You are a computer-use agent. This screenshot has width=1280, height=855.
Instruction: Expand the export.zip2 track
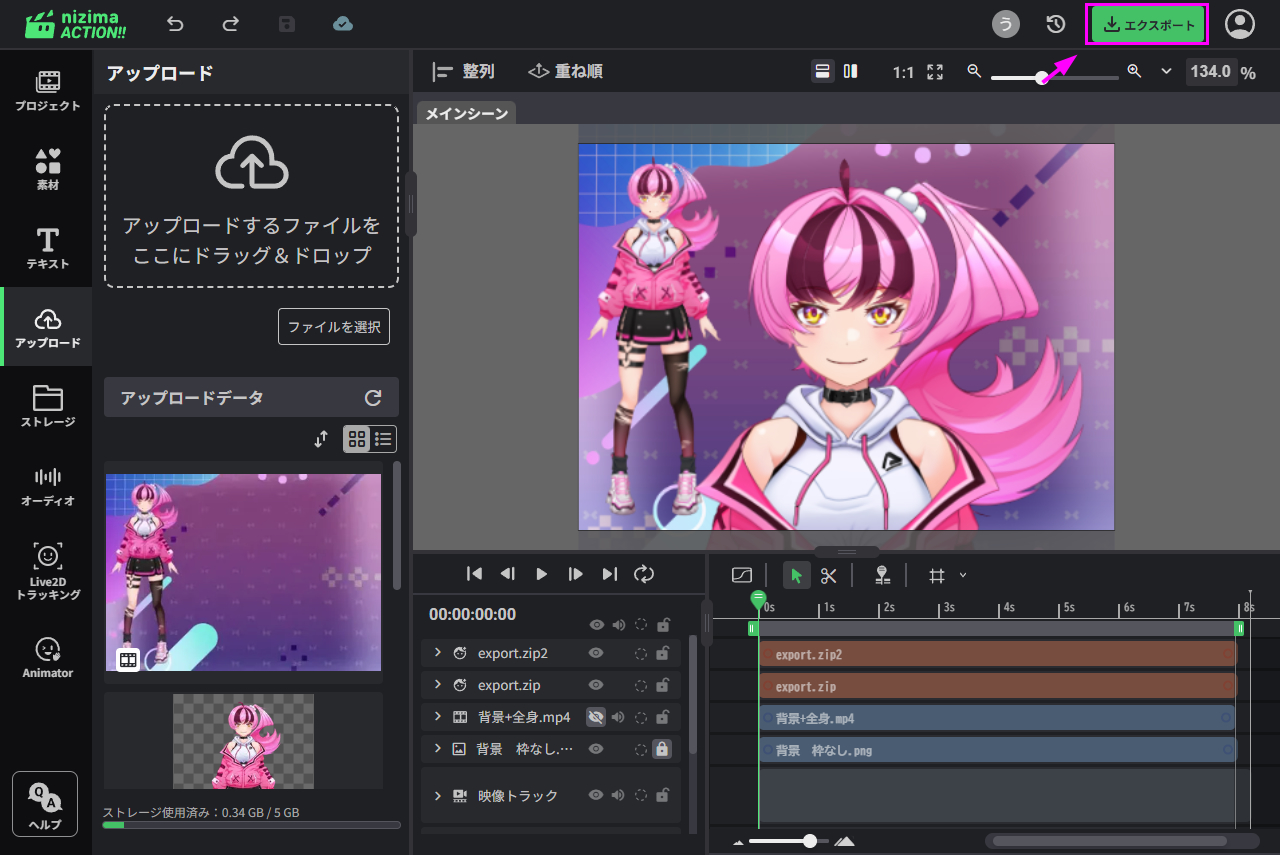tap(437, 653)
